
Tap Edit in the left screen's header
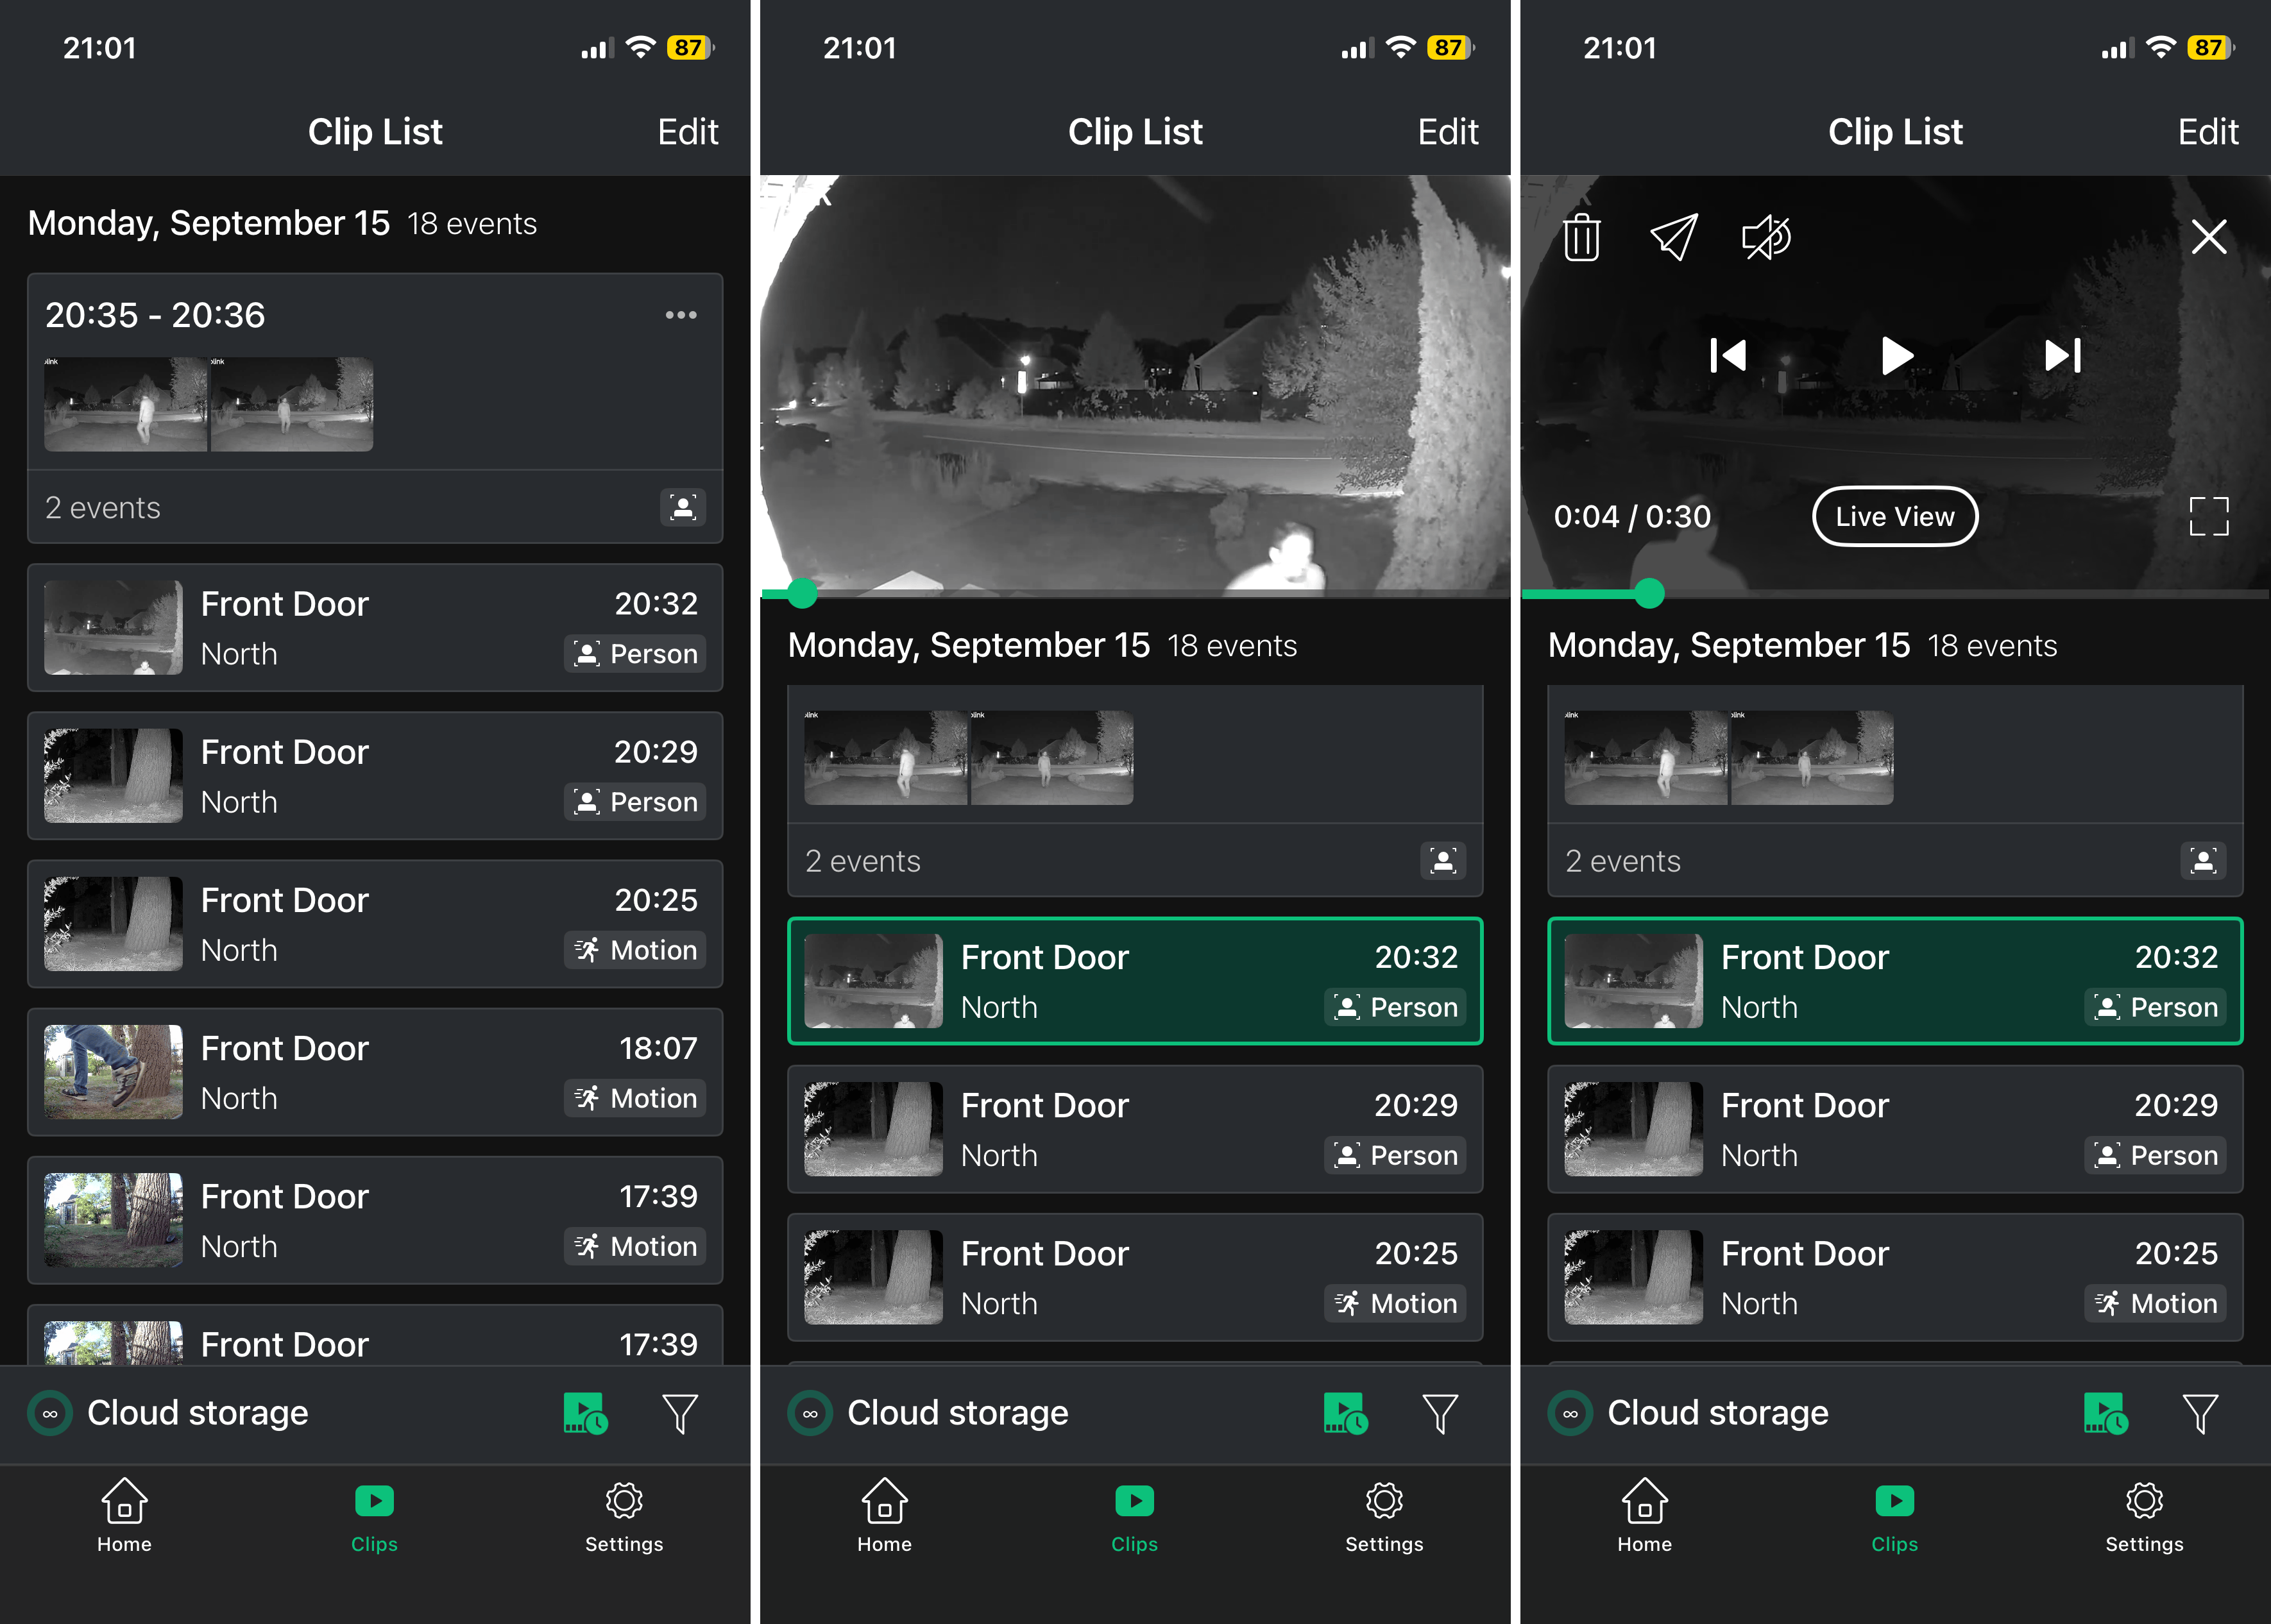click(x=687, y=132)
